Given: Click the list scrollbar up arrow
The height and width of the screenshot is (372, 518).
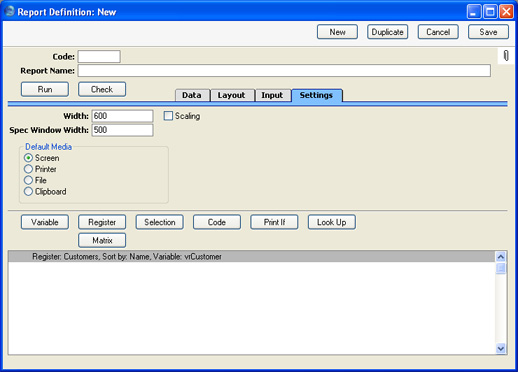Looking at the screenshot, I should (501, 257).
